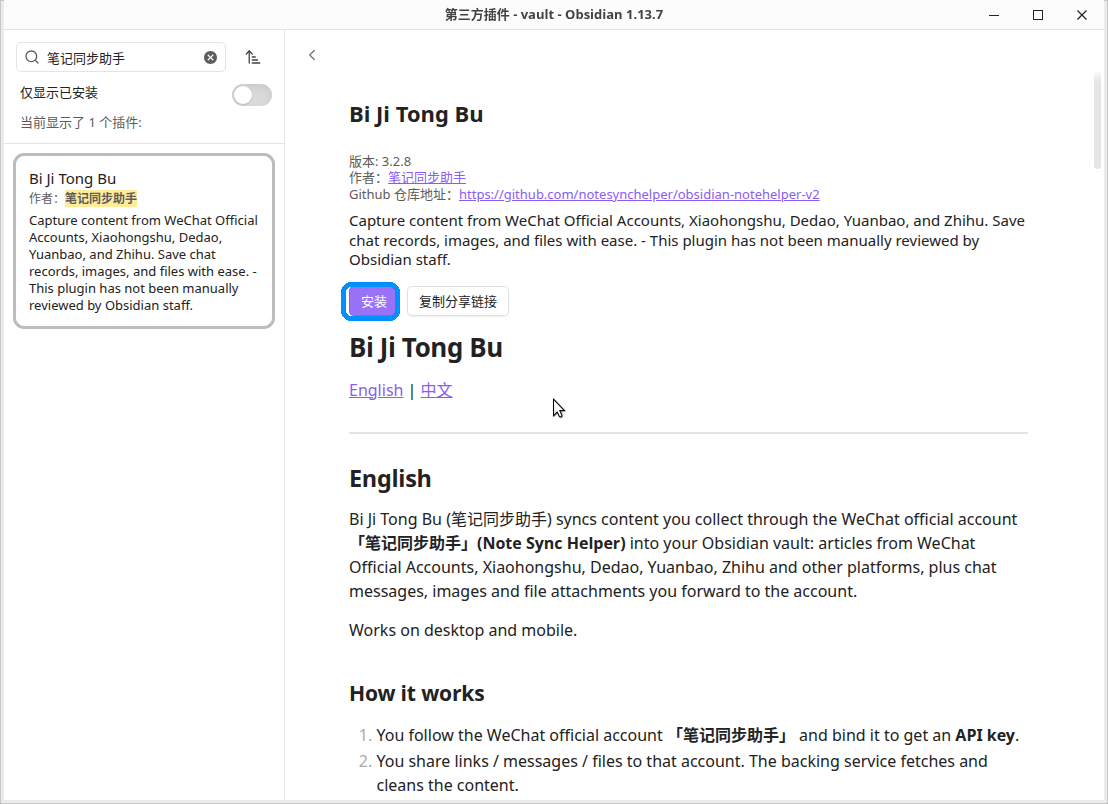Maximize the Obsidian window
1108x804 pixels.
pyautogui.click(x=1038, y=15)
